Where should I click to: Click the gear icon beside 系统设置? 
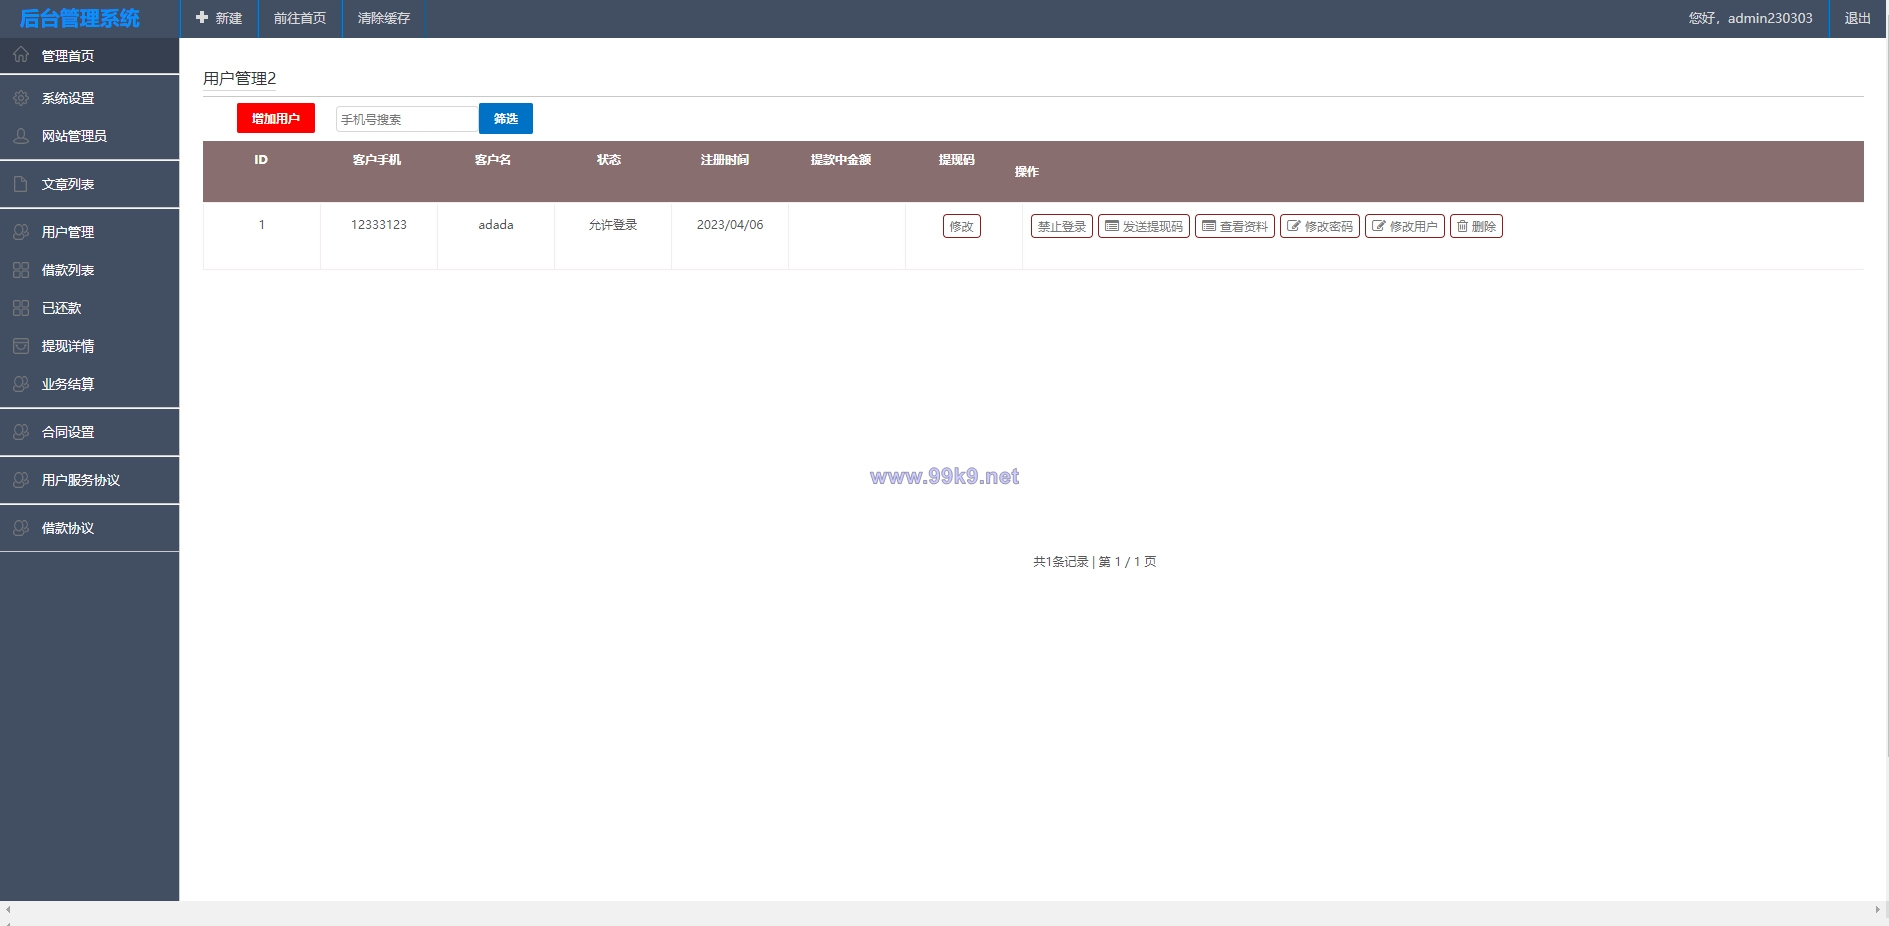pos(21,98)
